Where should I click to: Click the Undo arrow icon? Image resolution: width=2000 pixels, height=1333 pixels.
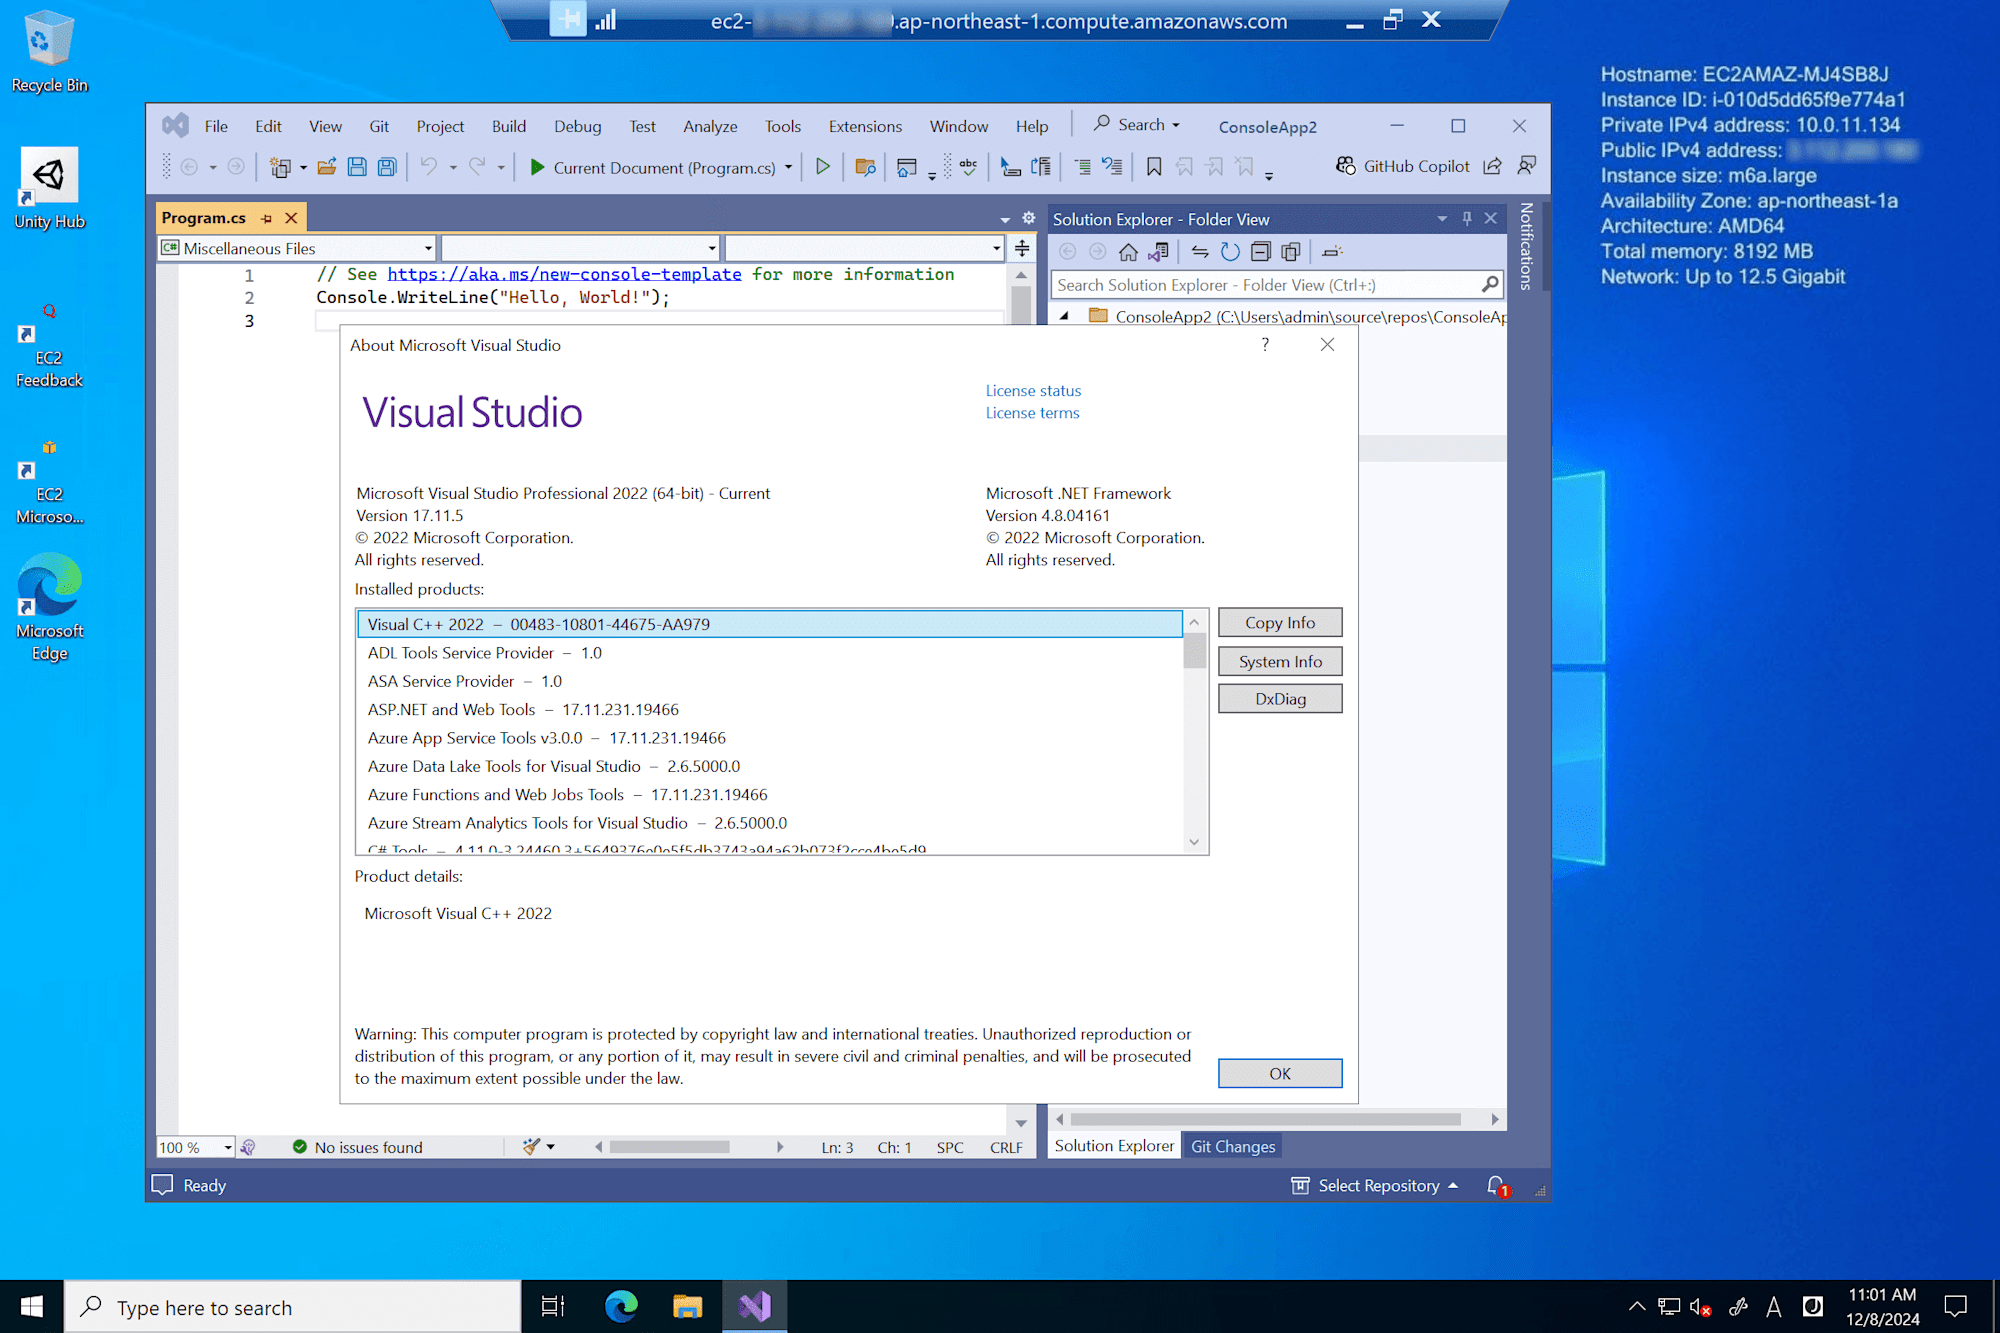tap(429, 167)
